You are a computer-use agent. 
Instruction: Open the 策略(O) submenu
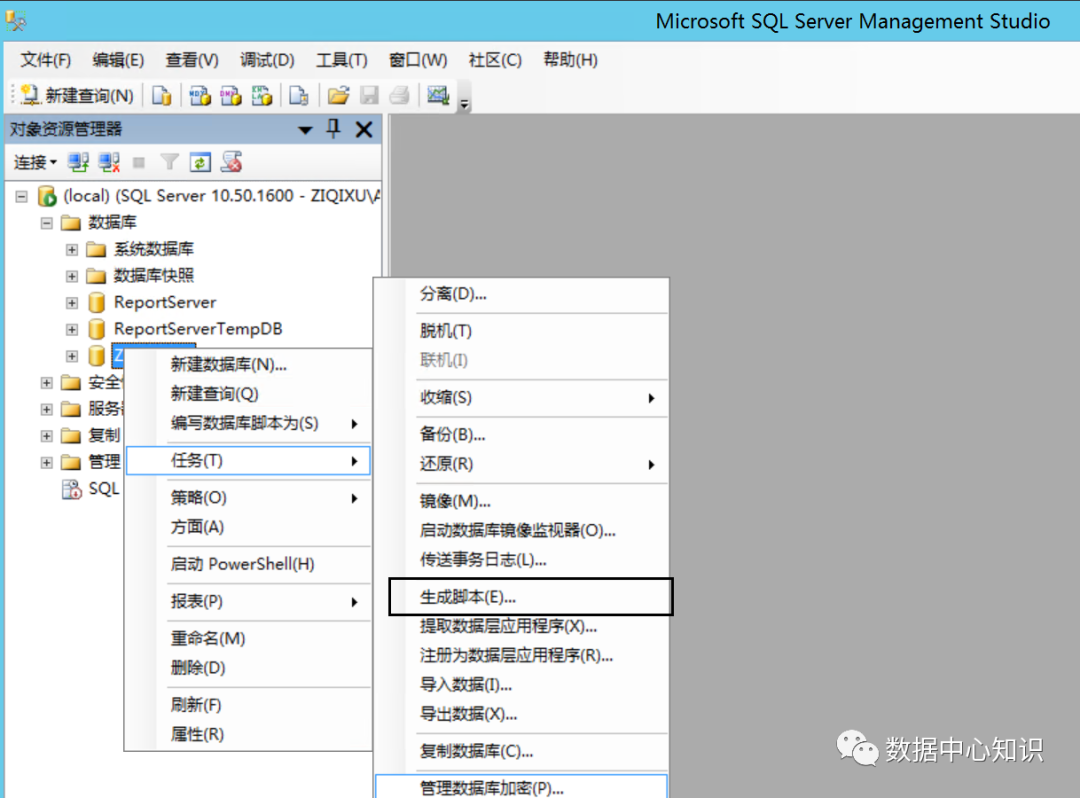click(x=248, y=498)
